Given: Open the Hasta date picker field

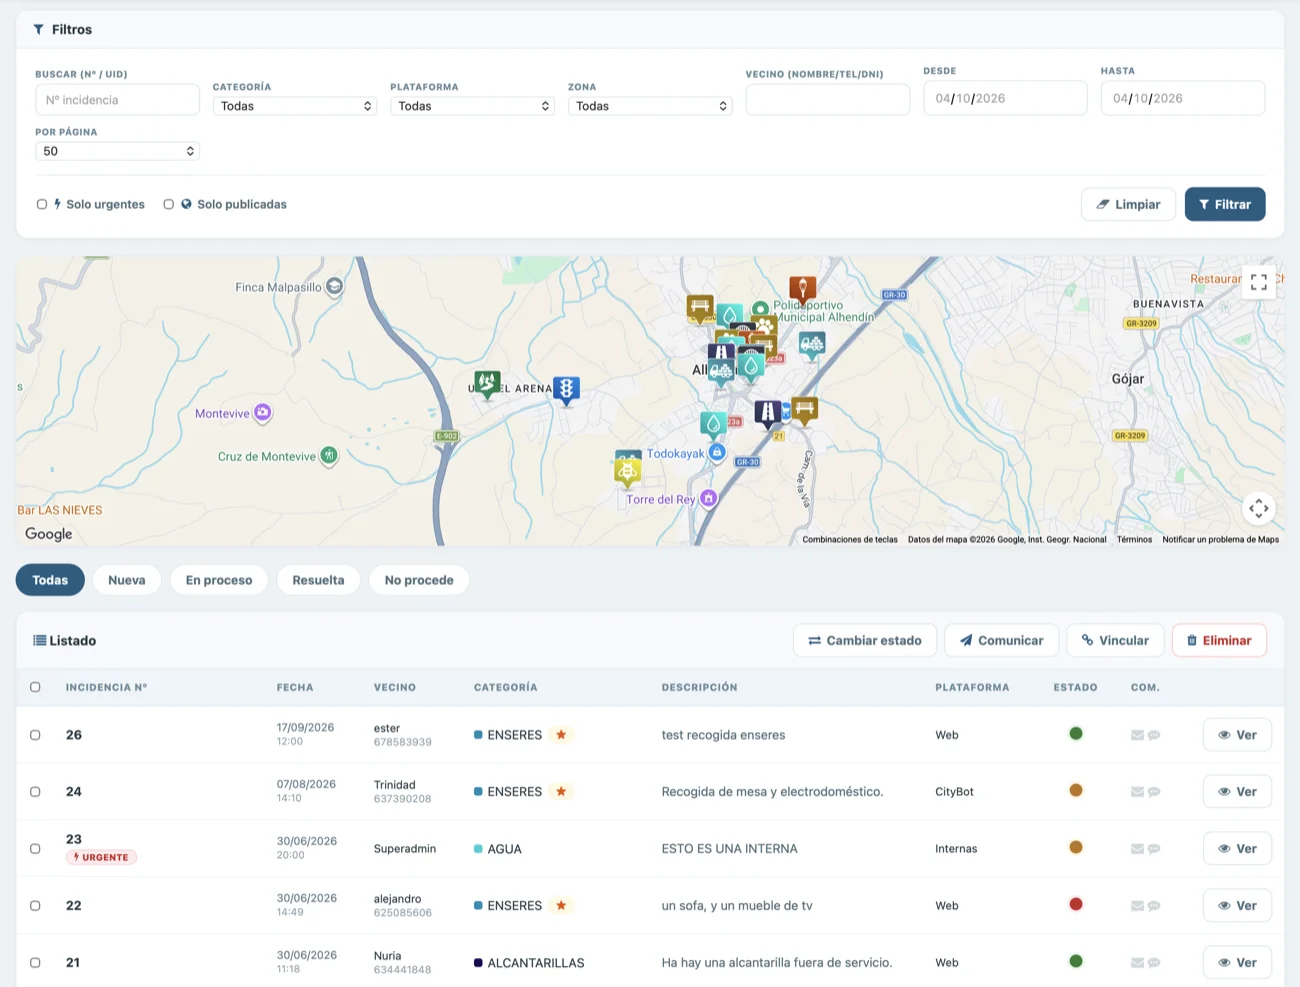Looking at the screenshot, I should point(1183,98).
